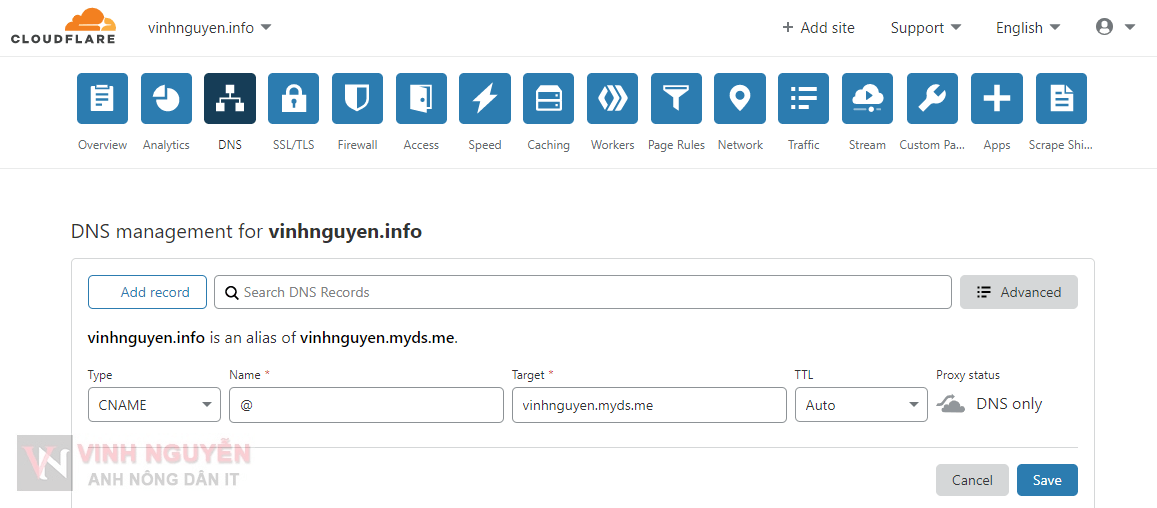Viewport: 1157px width, 508px height.
Task: Open the Scrape Shield document icon
Action: (1062, 98)
